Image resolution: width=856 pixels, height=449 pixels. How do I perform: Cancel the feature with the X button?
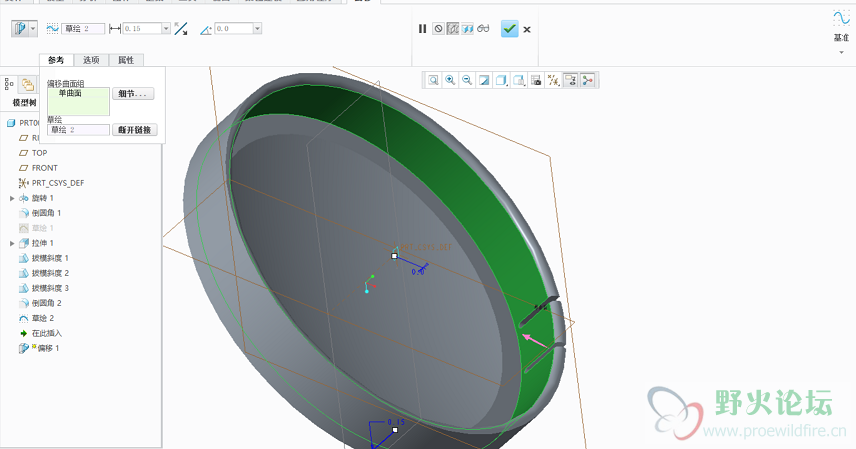coord(527,29)
